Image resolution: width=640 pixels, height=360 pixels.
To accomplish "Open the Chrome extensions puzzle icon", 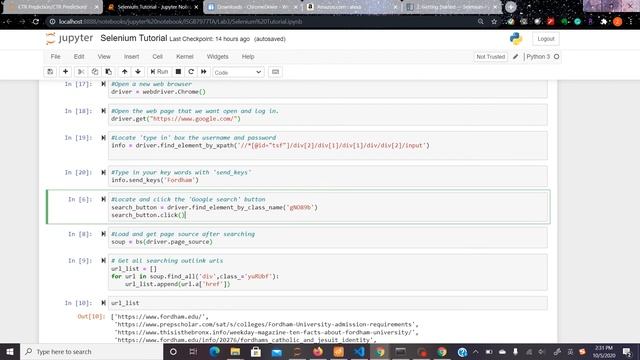I will coord(604,22).
